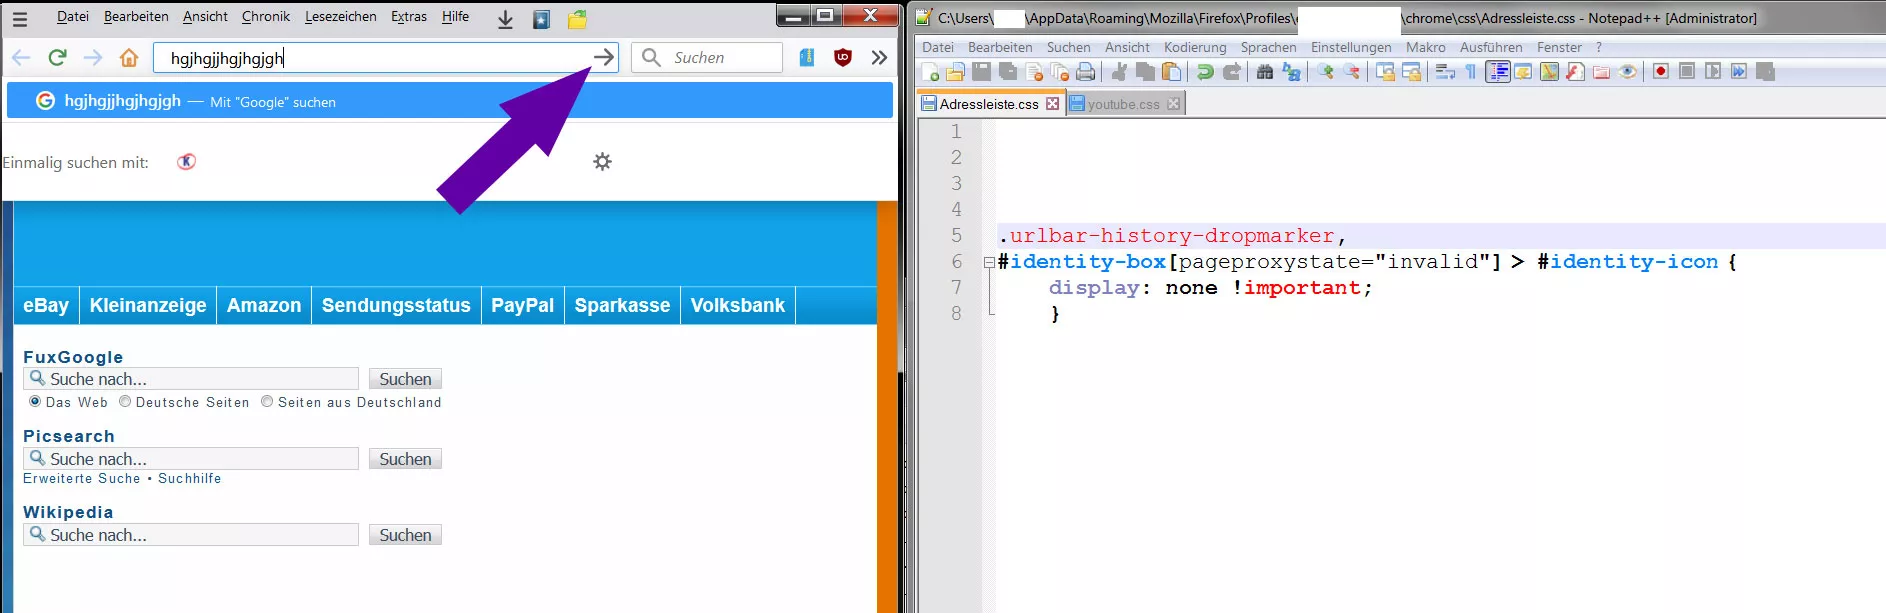Stop macro recording
The width and height of the screenshot is (1886, 613).
click(x=1687, y=72)
